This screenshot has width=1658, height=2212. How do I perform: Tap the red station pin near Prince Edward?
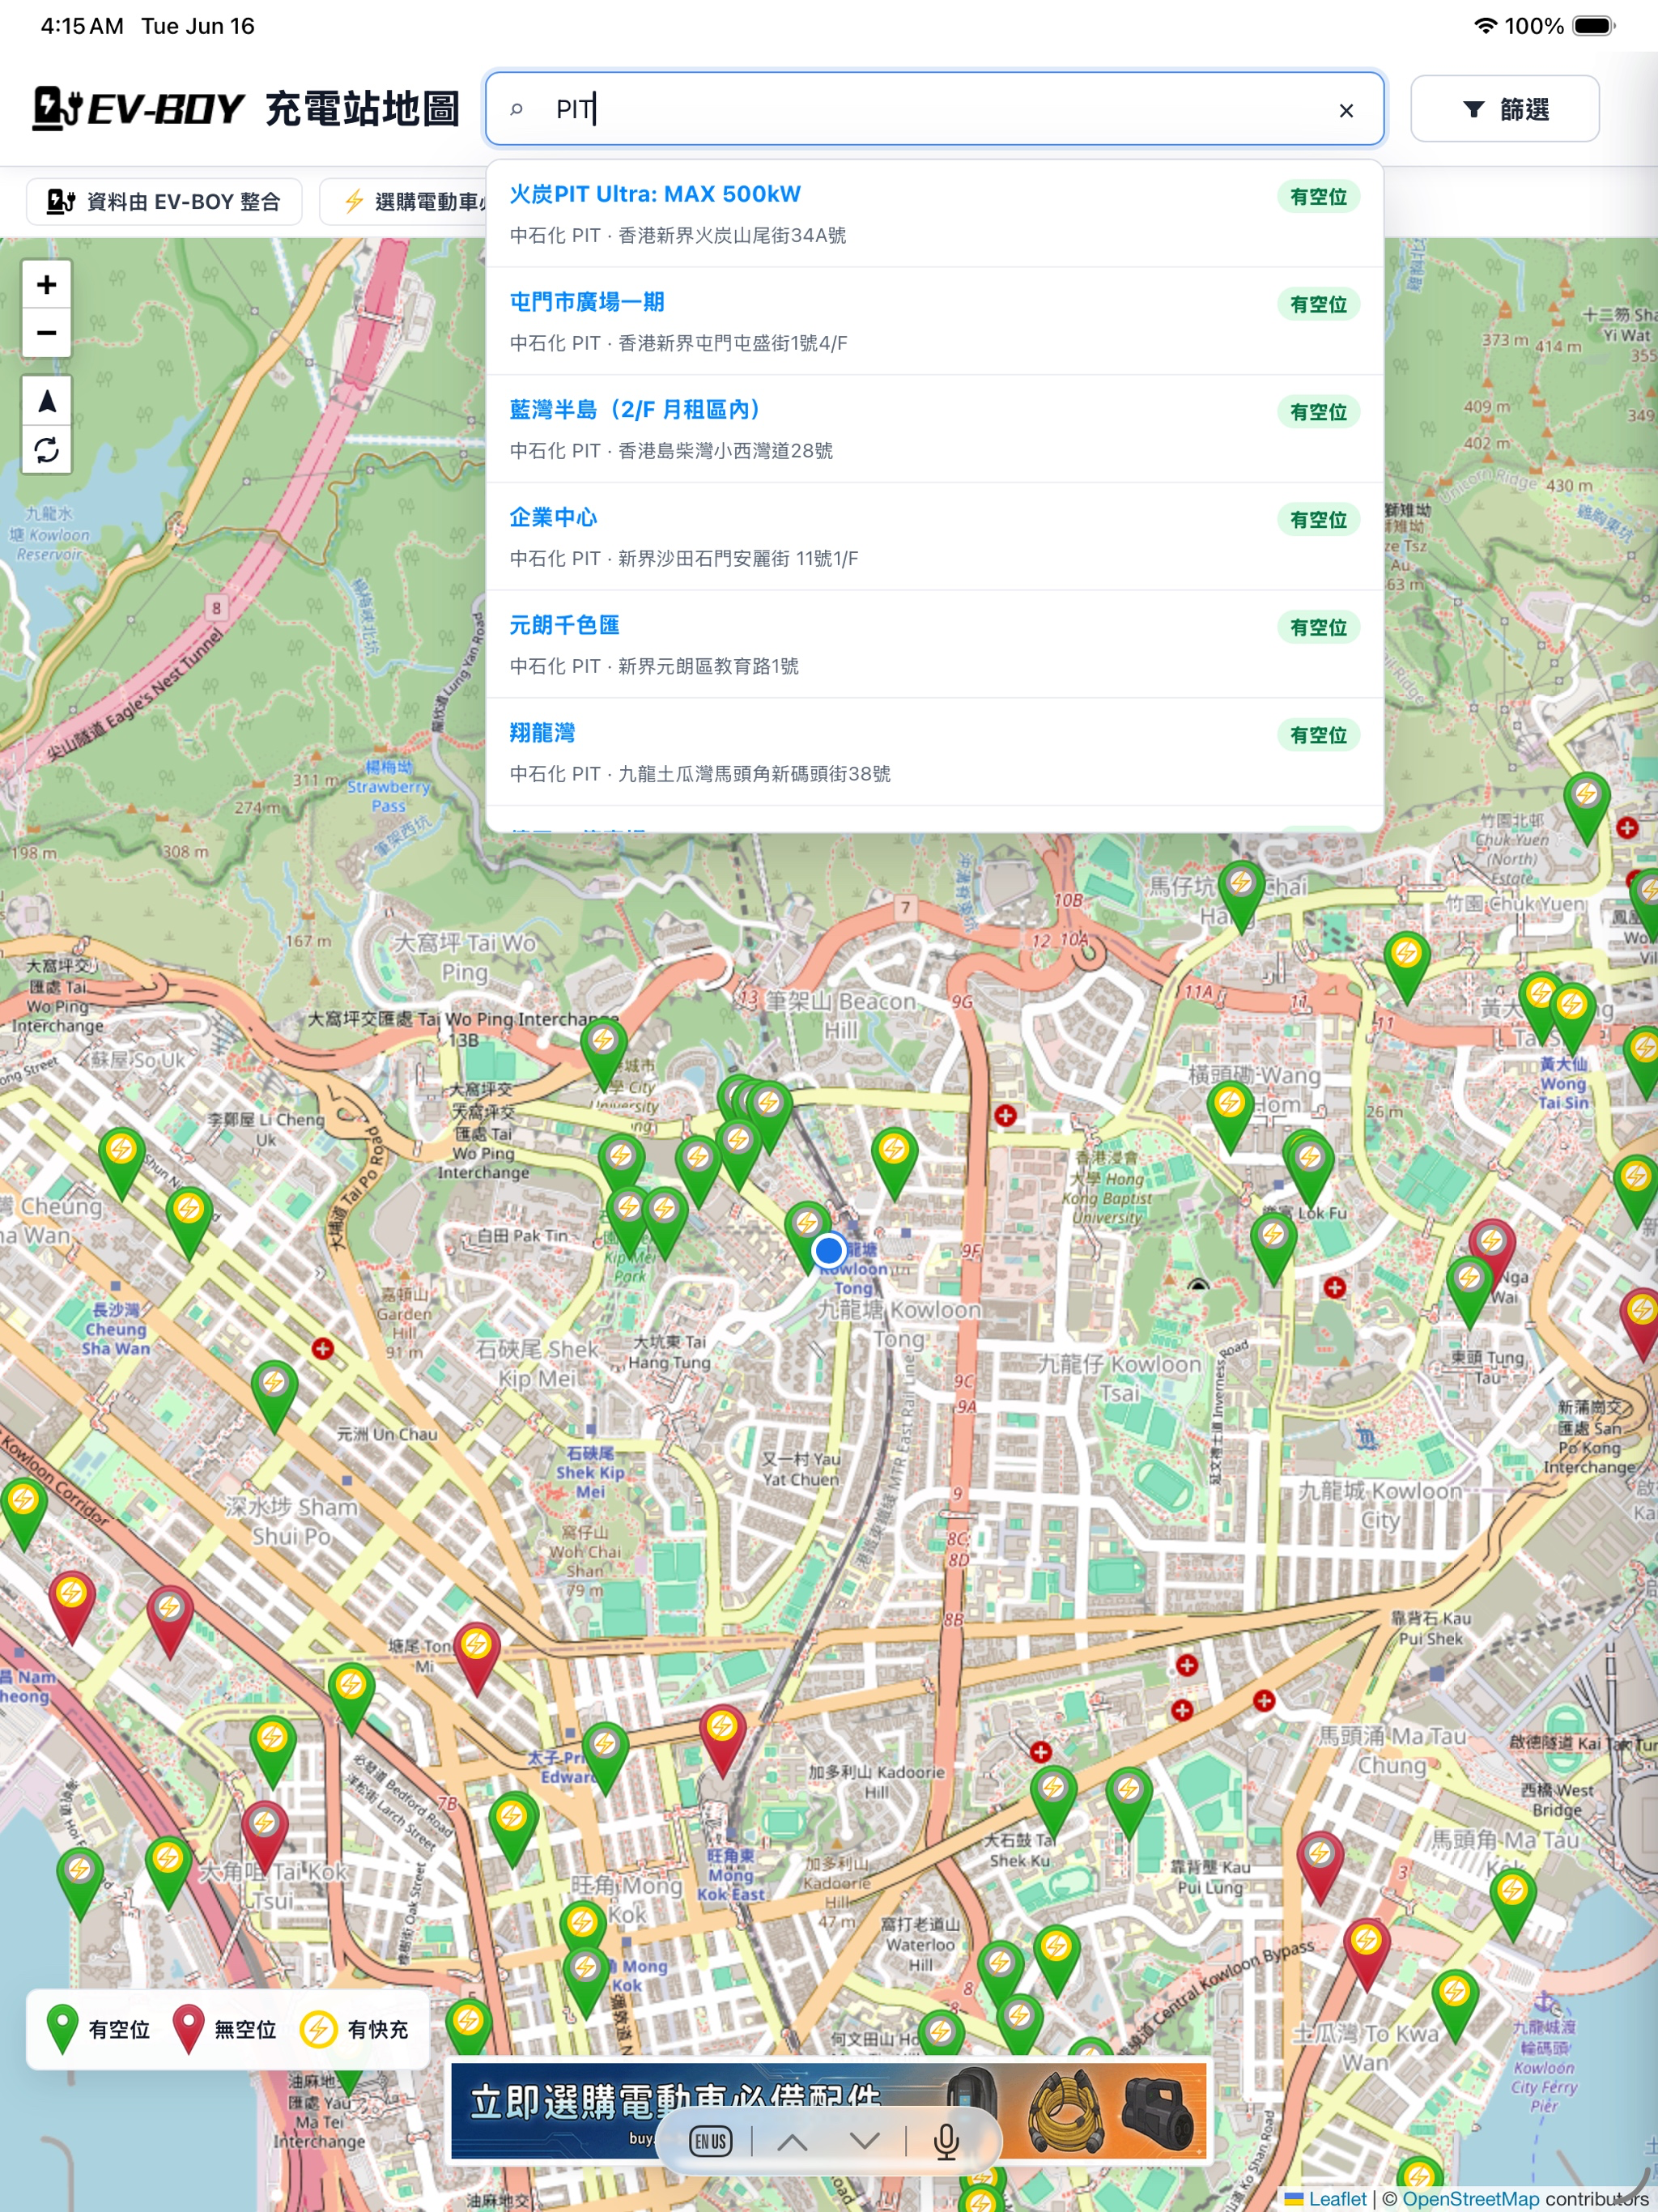(722, 1738)
